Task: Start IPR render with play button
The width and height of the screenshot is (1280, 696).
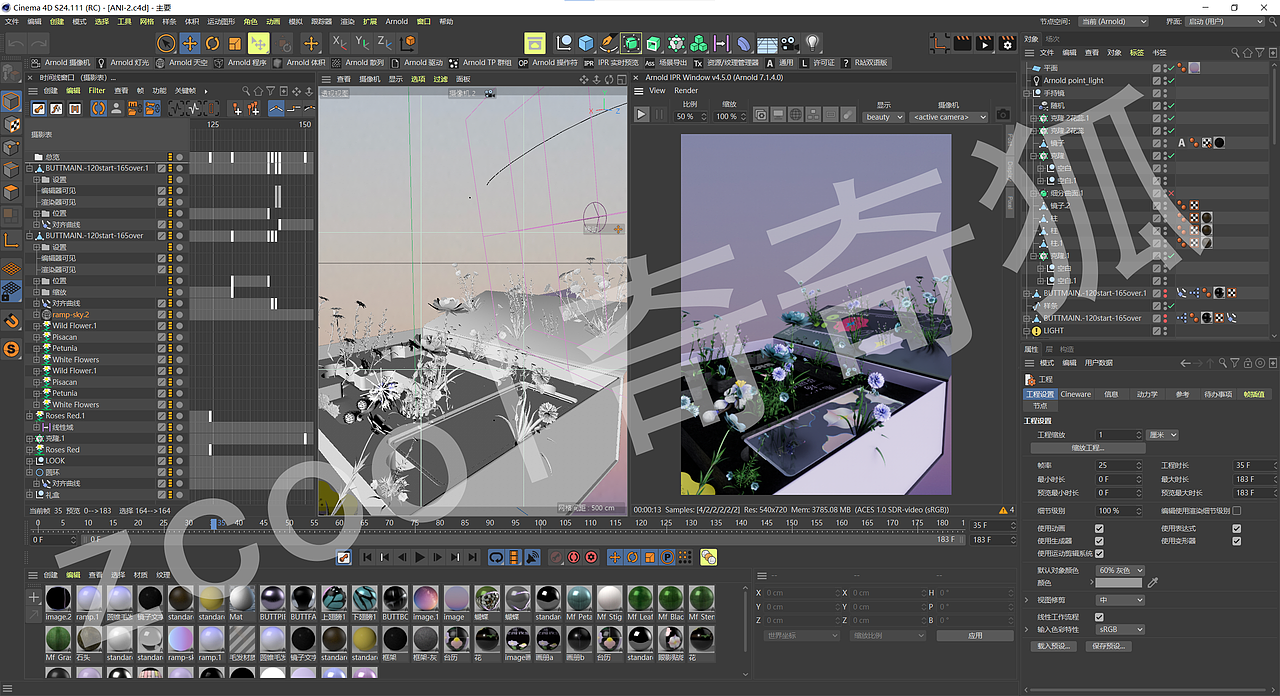Action: [x=641, y=115]
